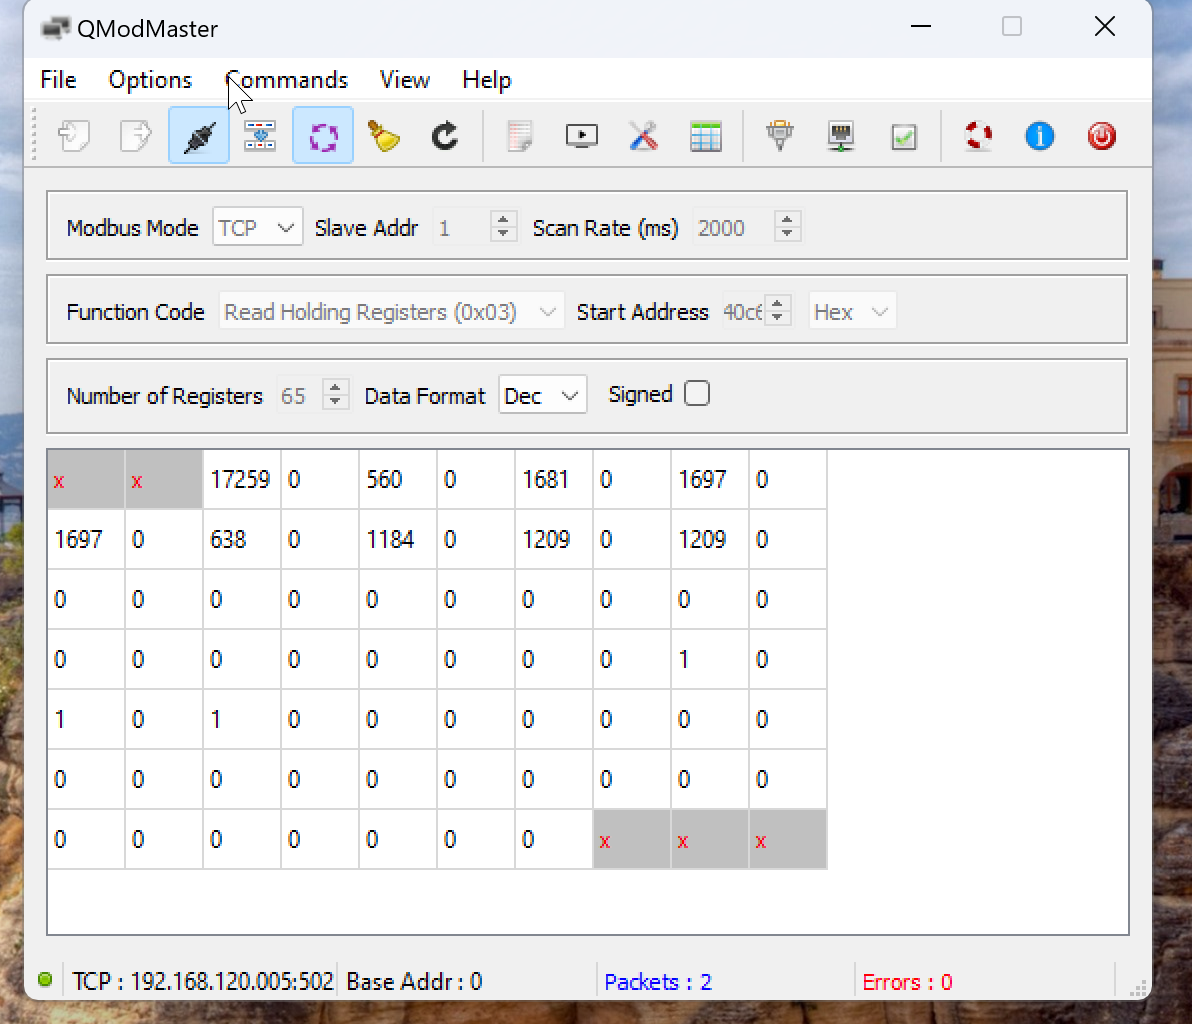The width and height of the screenshot is (1192, 1024).
Task: Decrease the Slave Addr spinner value
Action: 502,233
